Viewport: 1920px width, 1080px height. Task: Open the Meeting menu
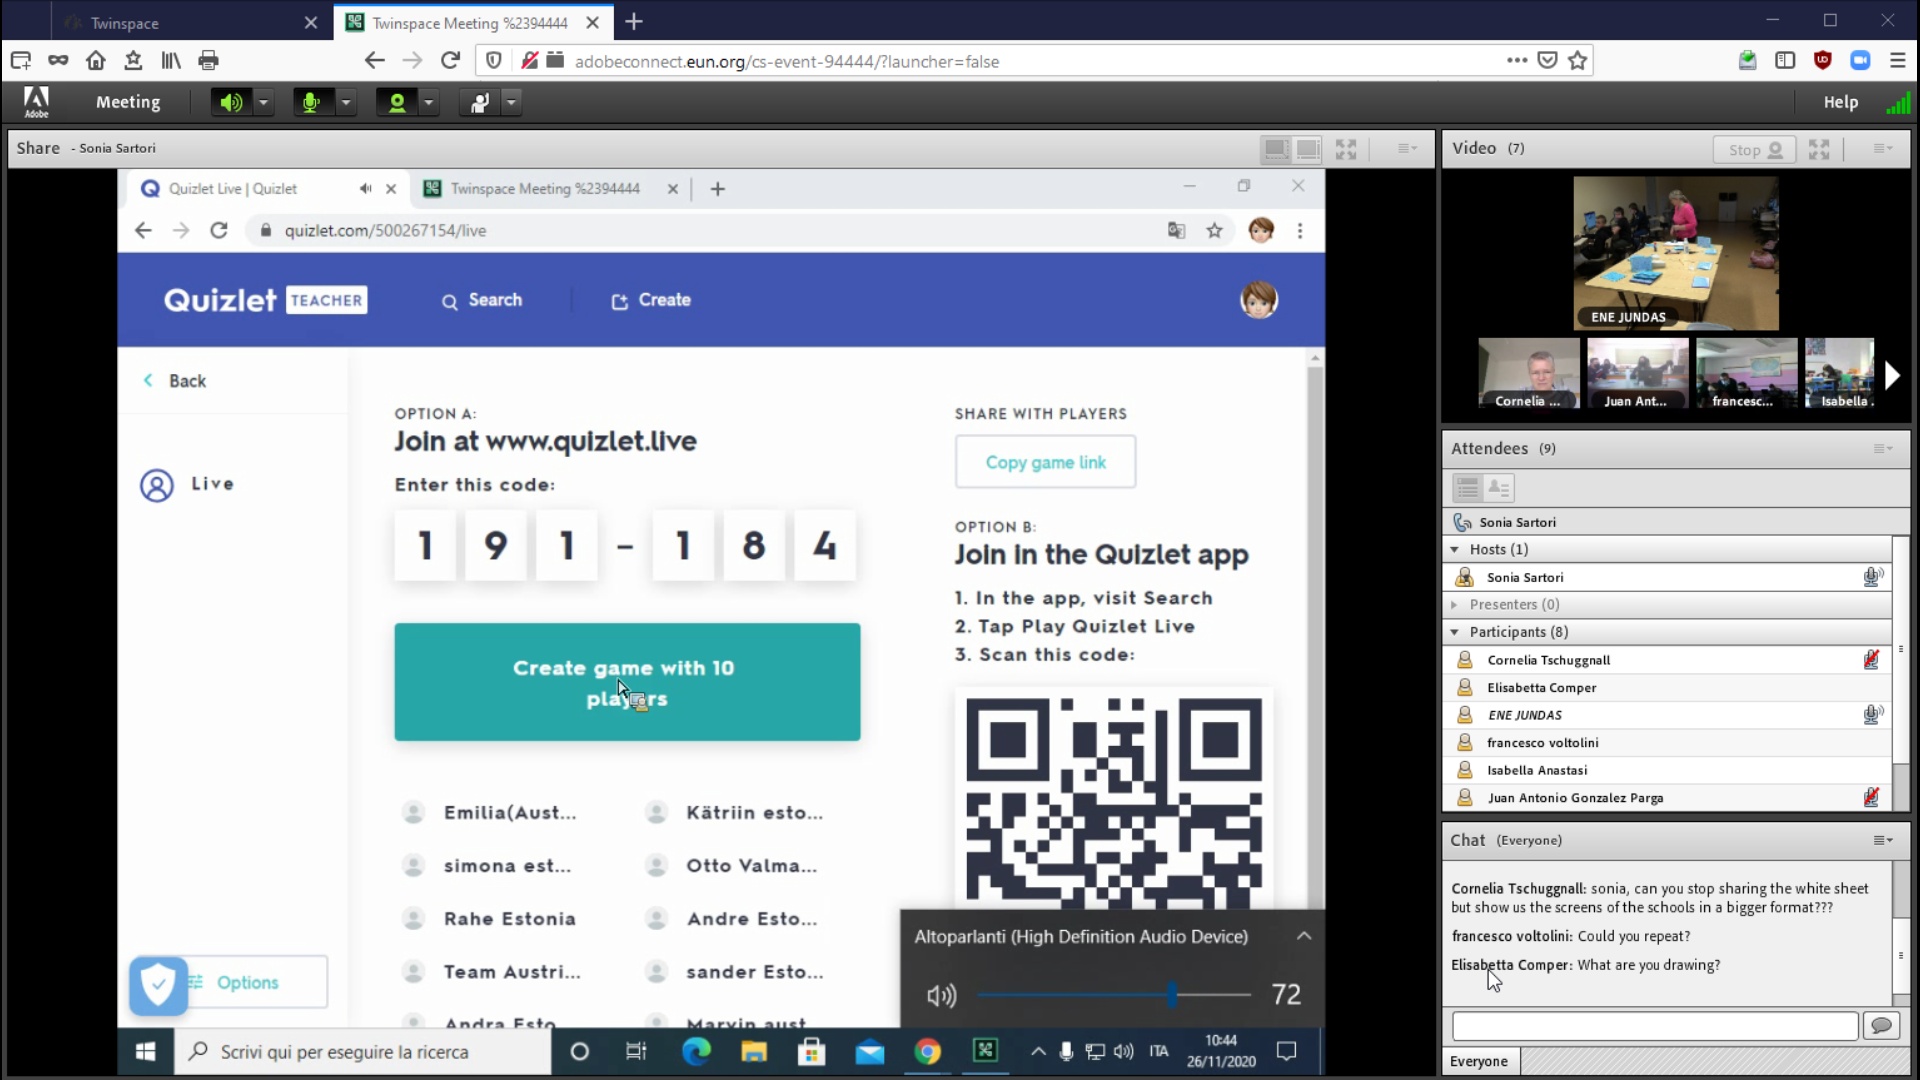coord(127,102)
